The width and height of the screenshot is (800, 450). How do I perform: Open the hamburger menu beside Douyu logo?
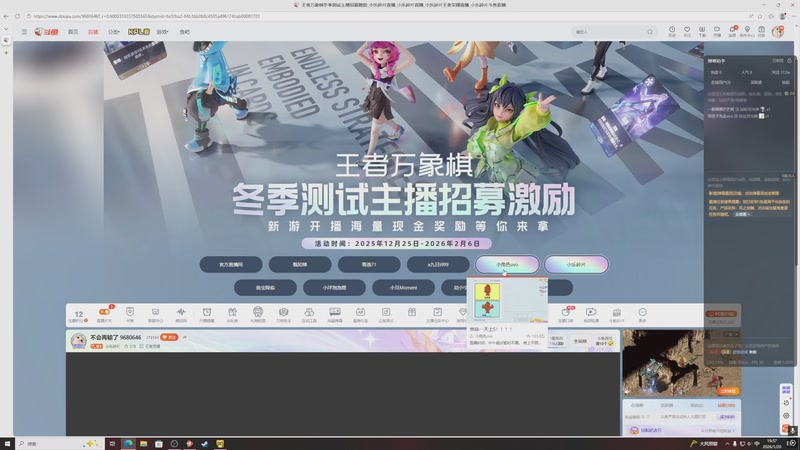tap(24, 32)
